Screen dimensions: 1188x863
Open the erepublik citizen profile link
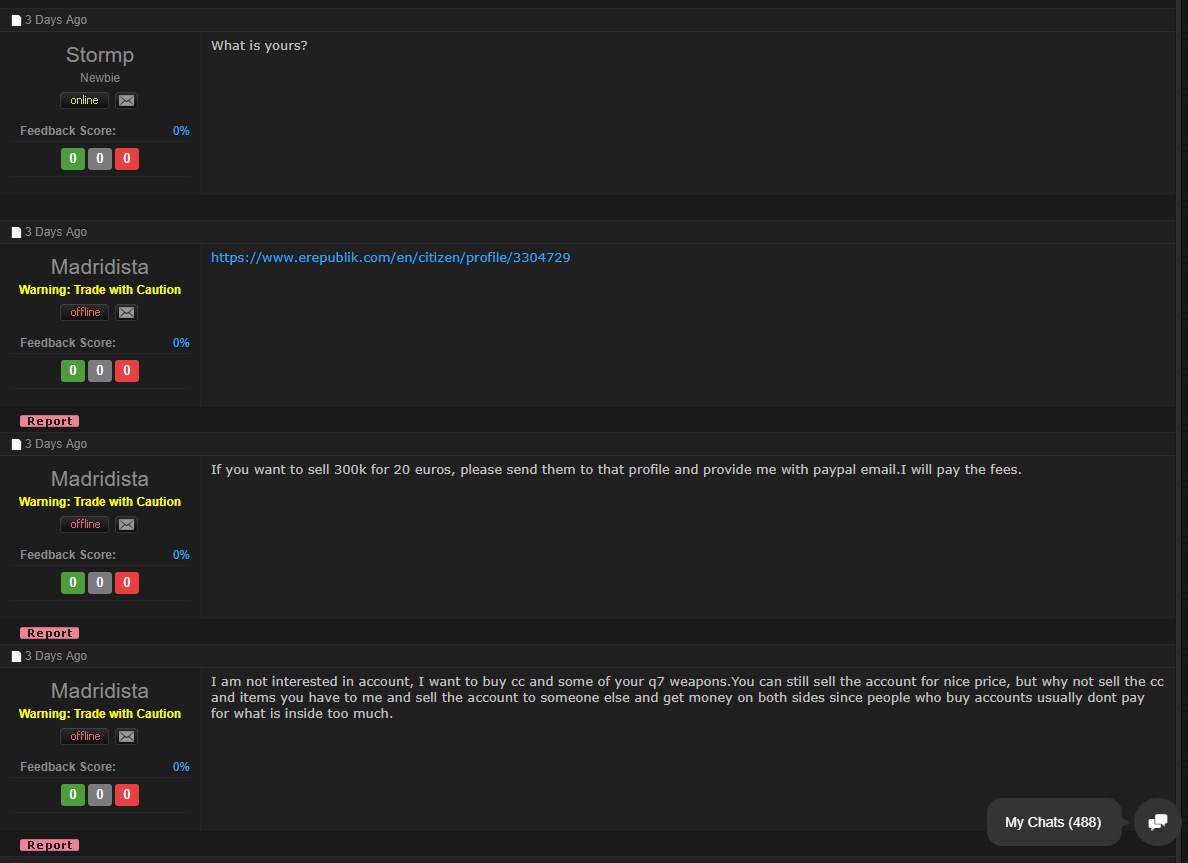pyautogui.click(x=390, y=258)
